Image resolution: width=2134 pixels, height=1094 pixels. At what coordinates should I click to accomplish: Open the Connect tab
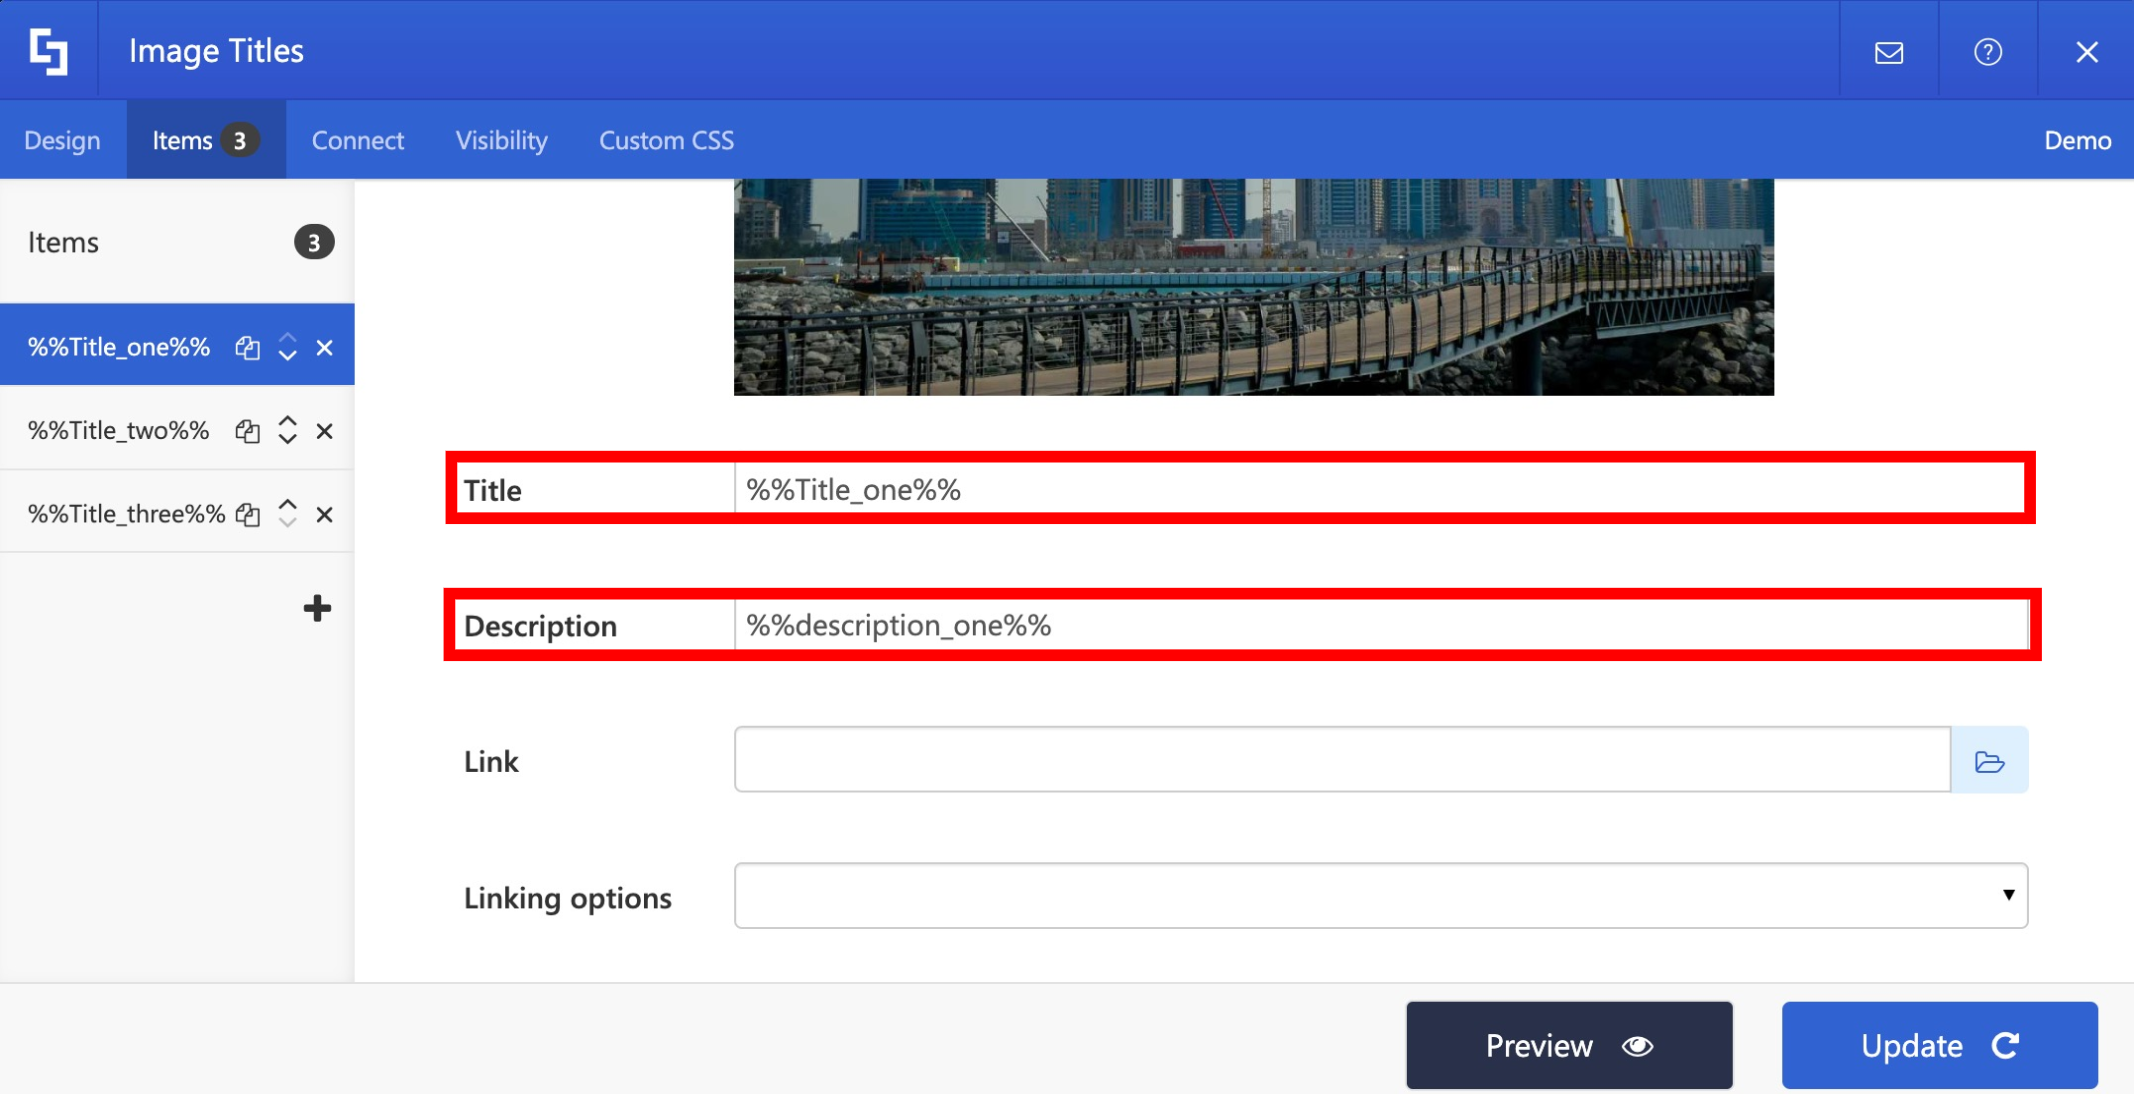[357, 140]
